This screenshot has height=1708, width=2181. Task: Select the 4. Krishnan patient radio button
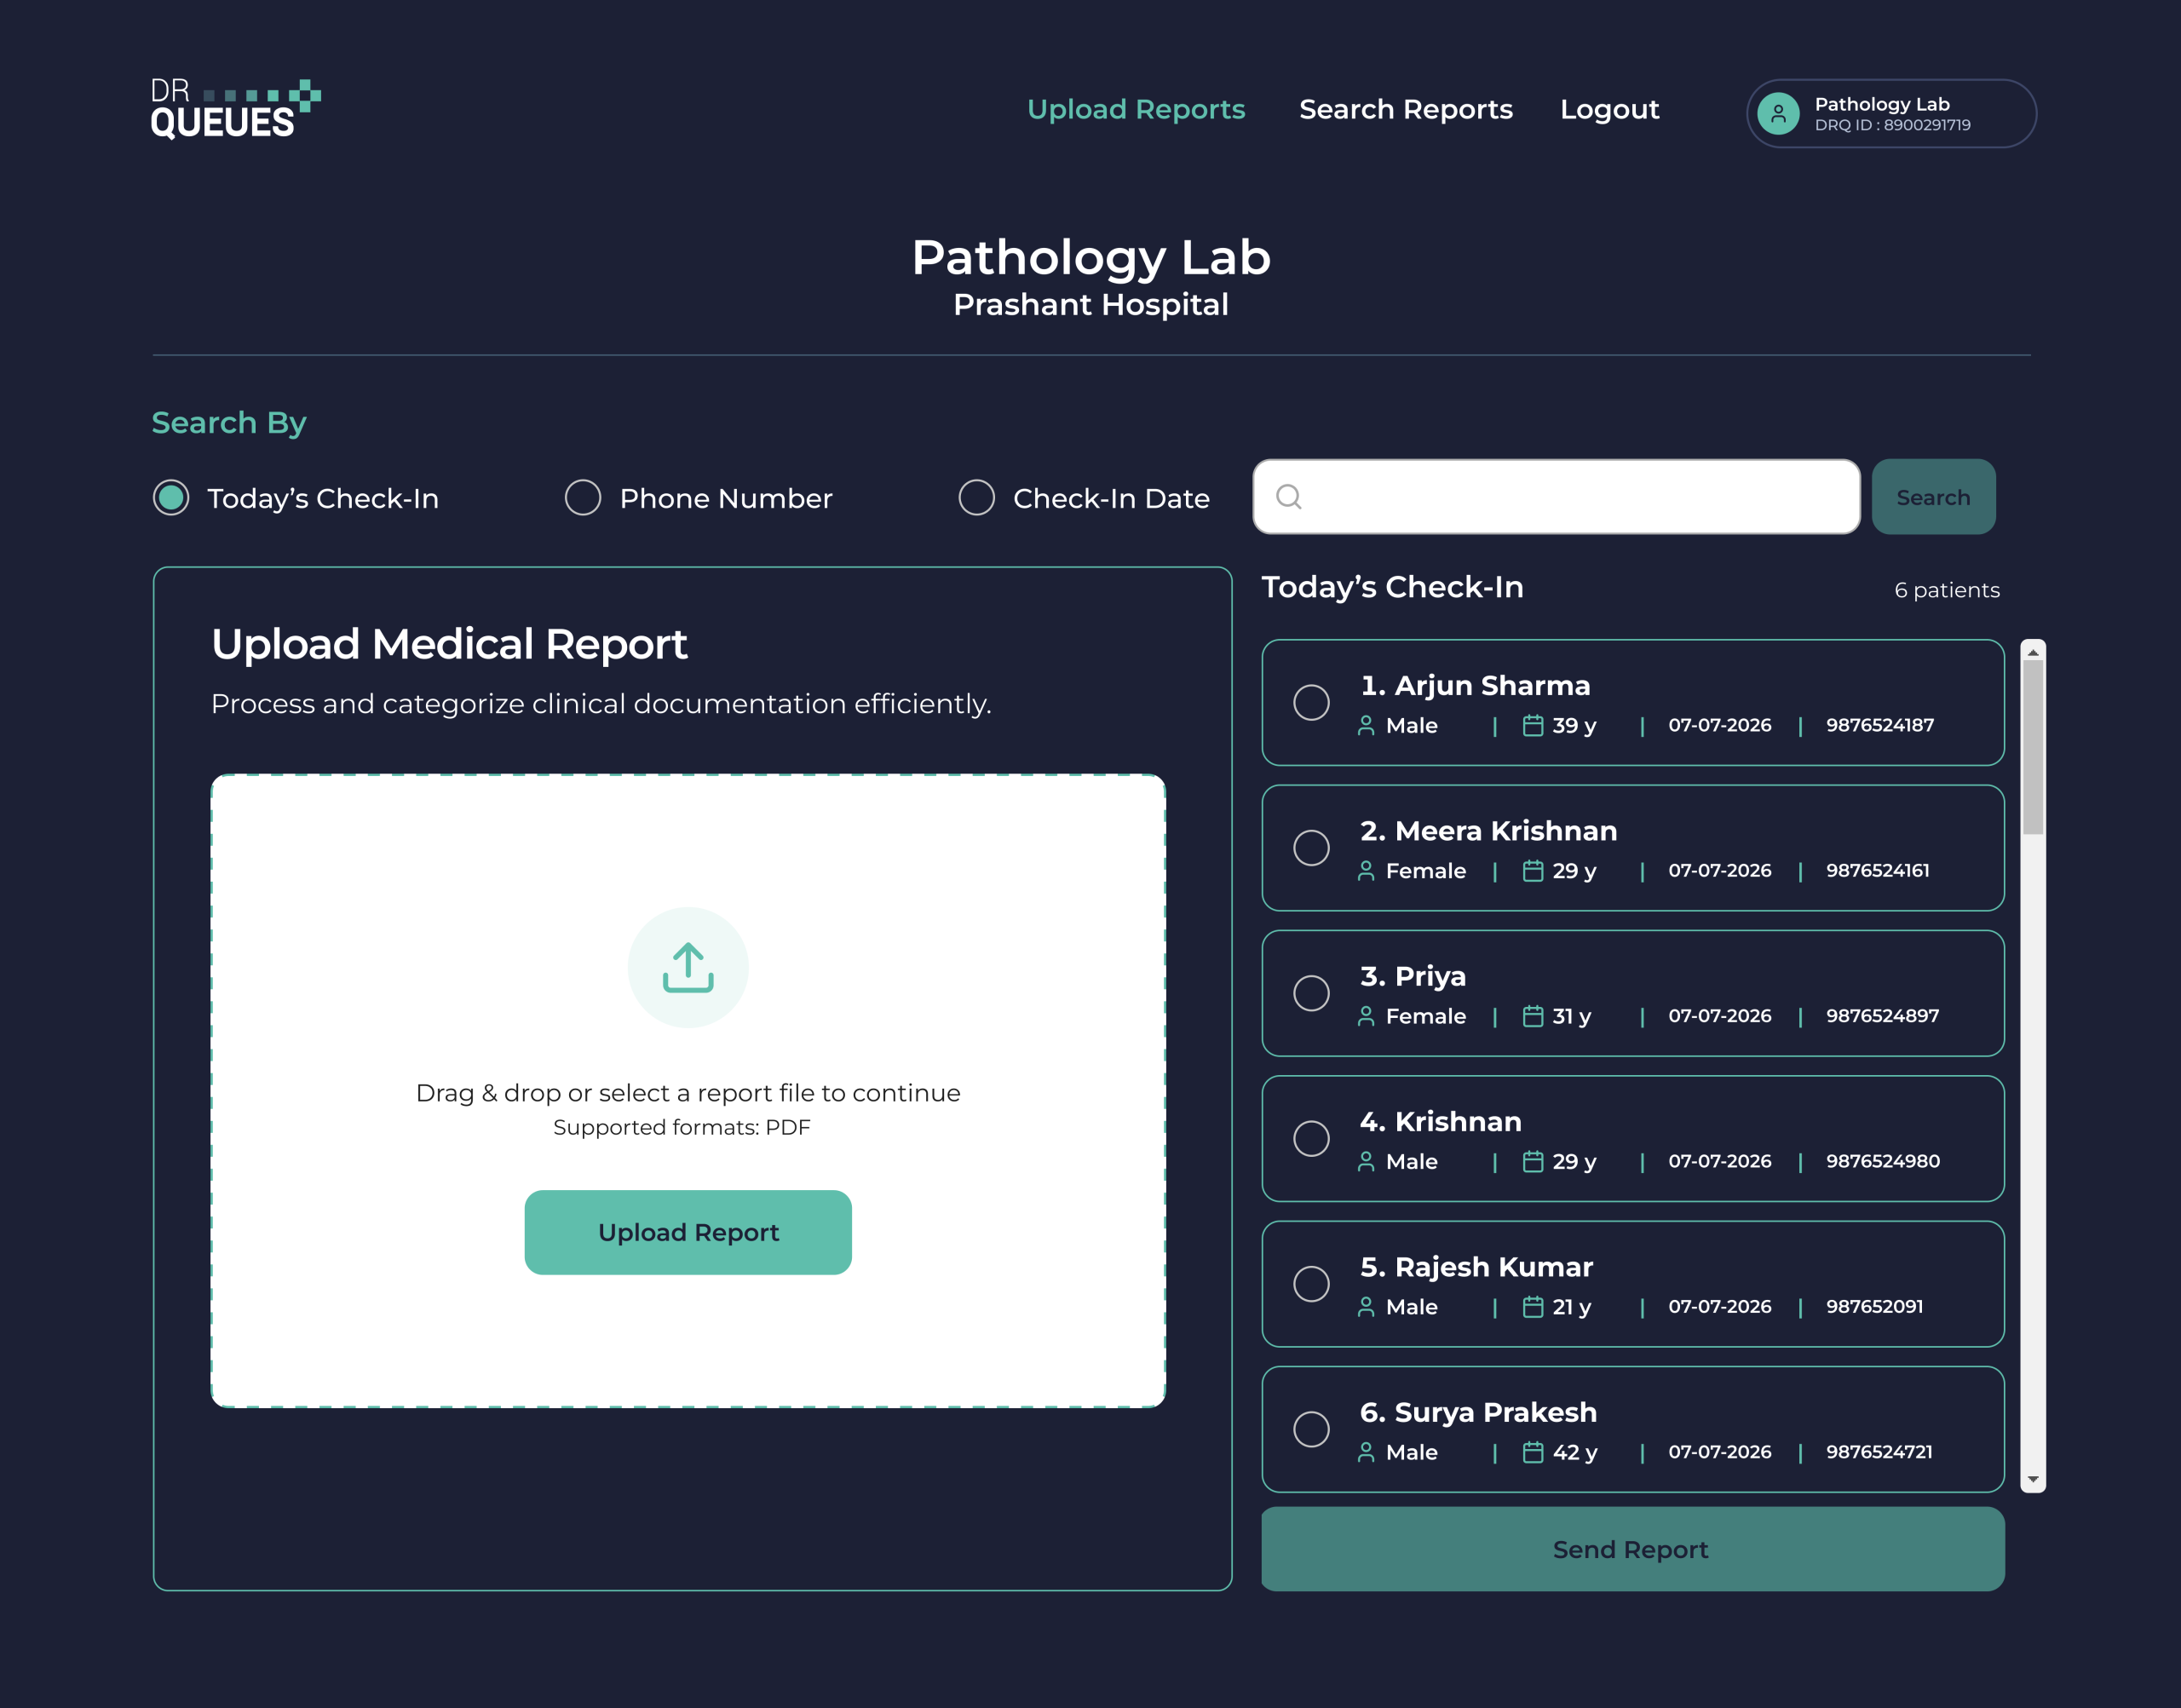pos(1311,1138)
